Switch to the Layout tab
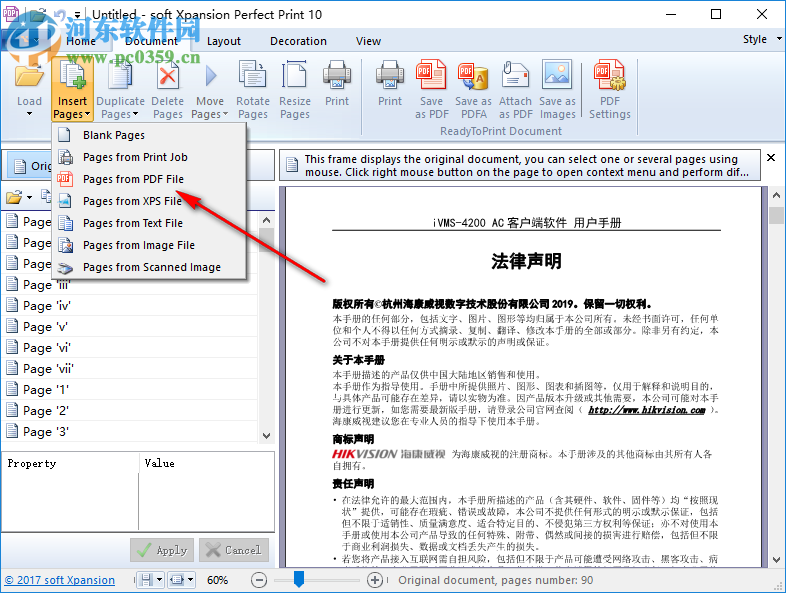 click(x=224, y=41)
